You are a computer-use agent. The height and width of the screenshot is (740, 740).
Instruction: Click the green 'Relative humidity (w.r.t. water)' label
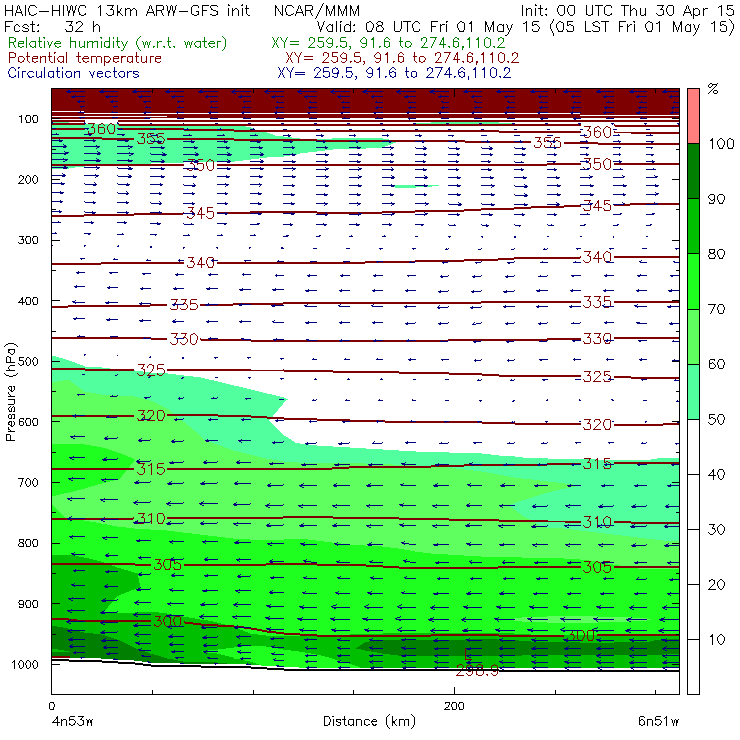(118, 43)
